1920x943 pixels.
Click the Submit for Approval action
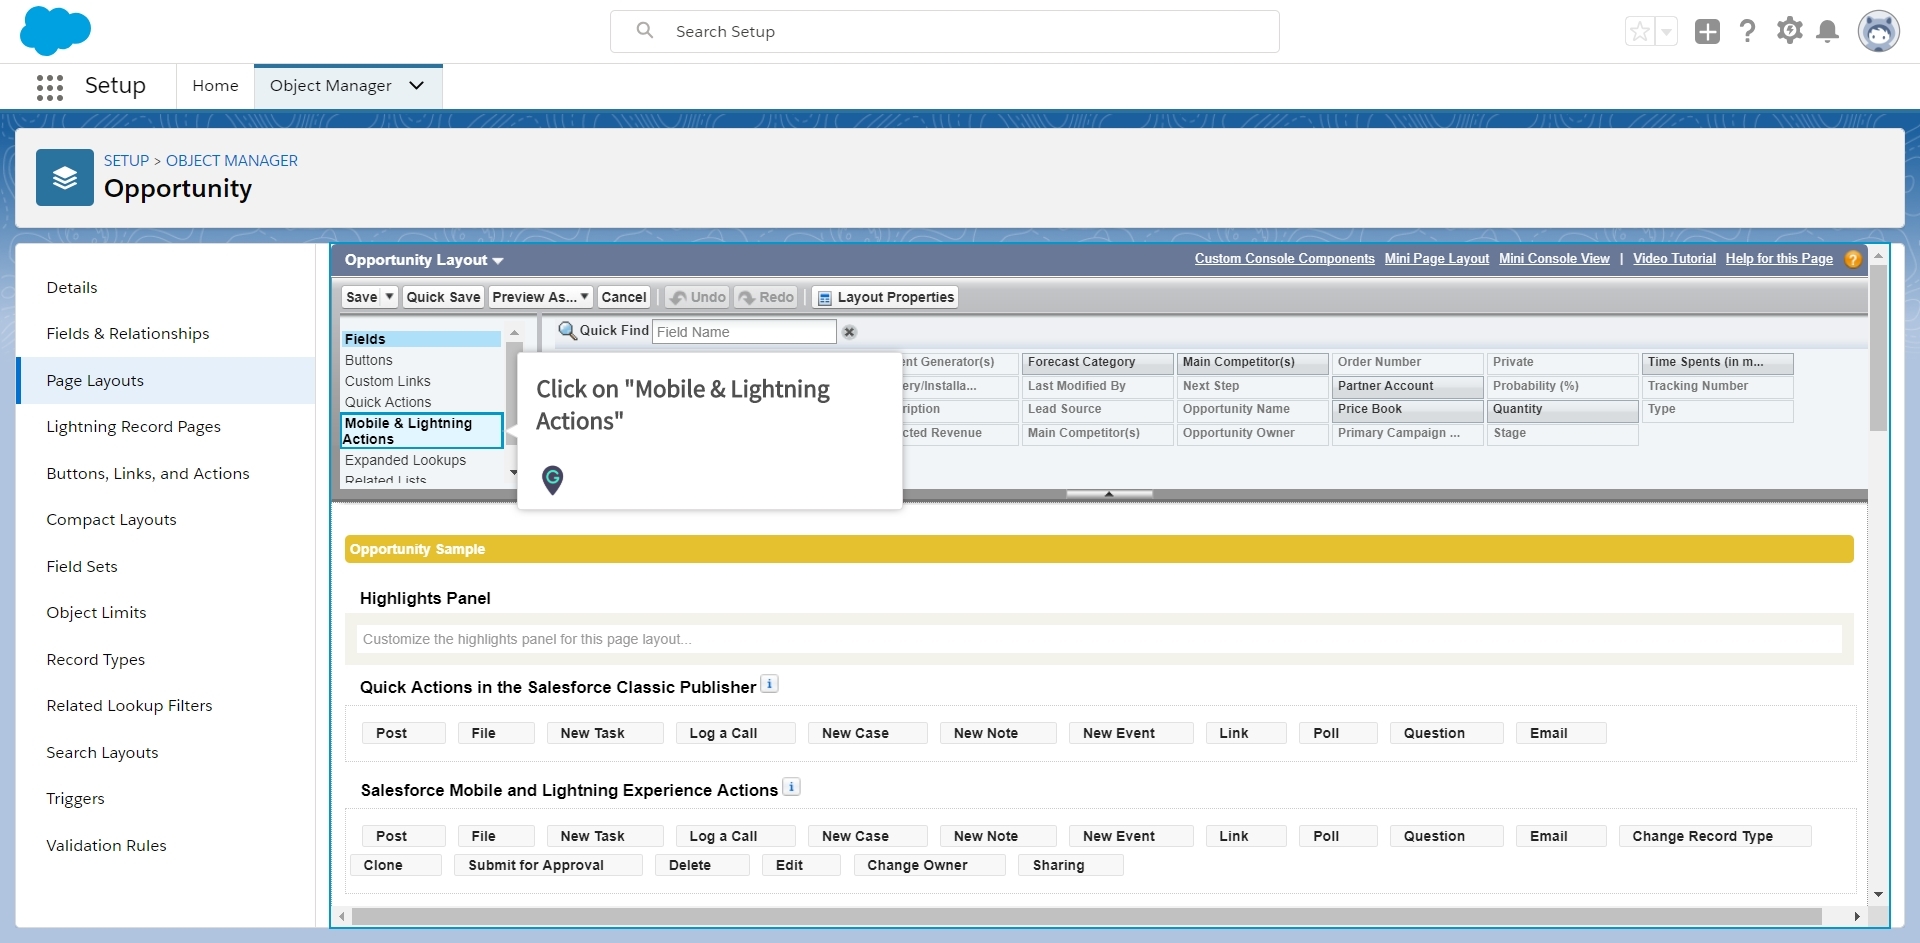pos(547,865)
